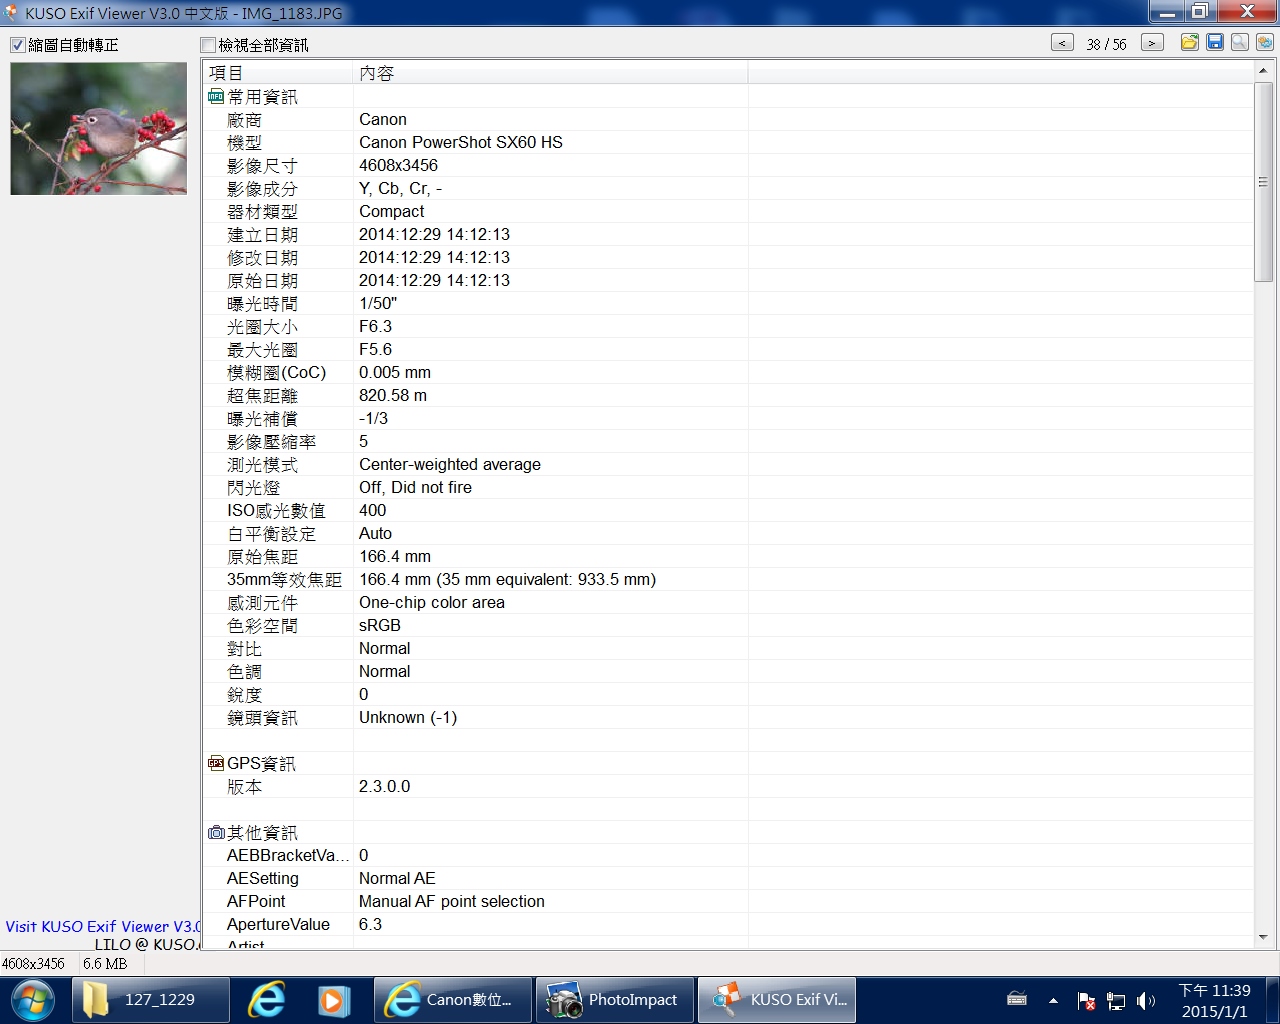The image size is (1280, 1024).
Task: Switch to Canon數位 IE taskbar window
Action: [x=453, y=999]
